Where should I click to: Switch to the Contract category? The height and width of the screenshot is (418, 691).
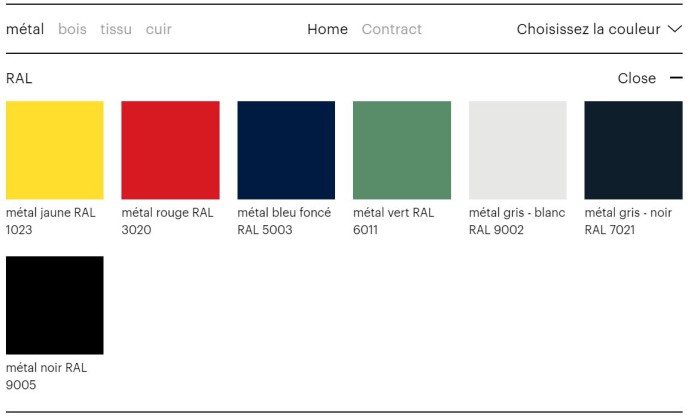[392, 29]
